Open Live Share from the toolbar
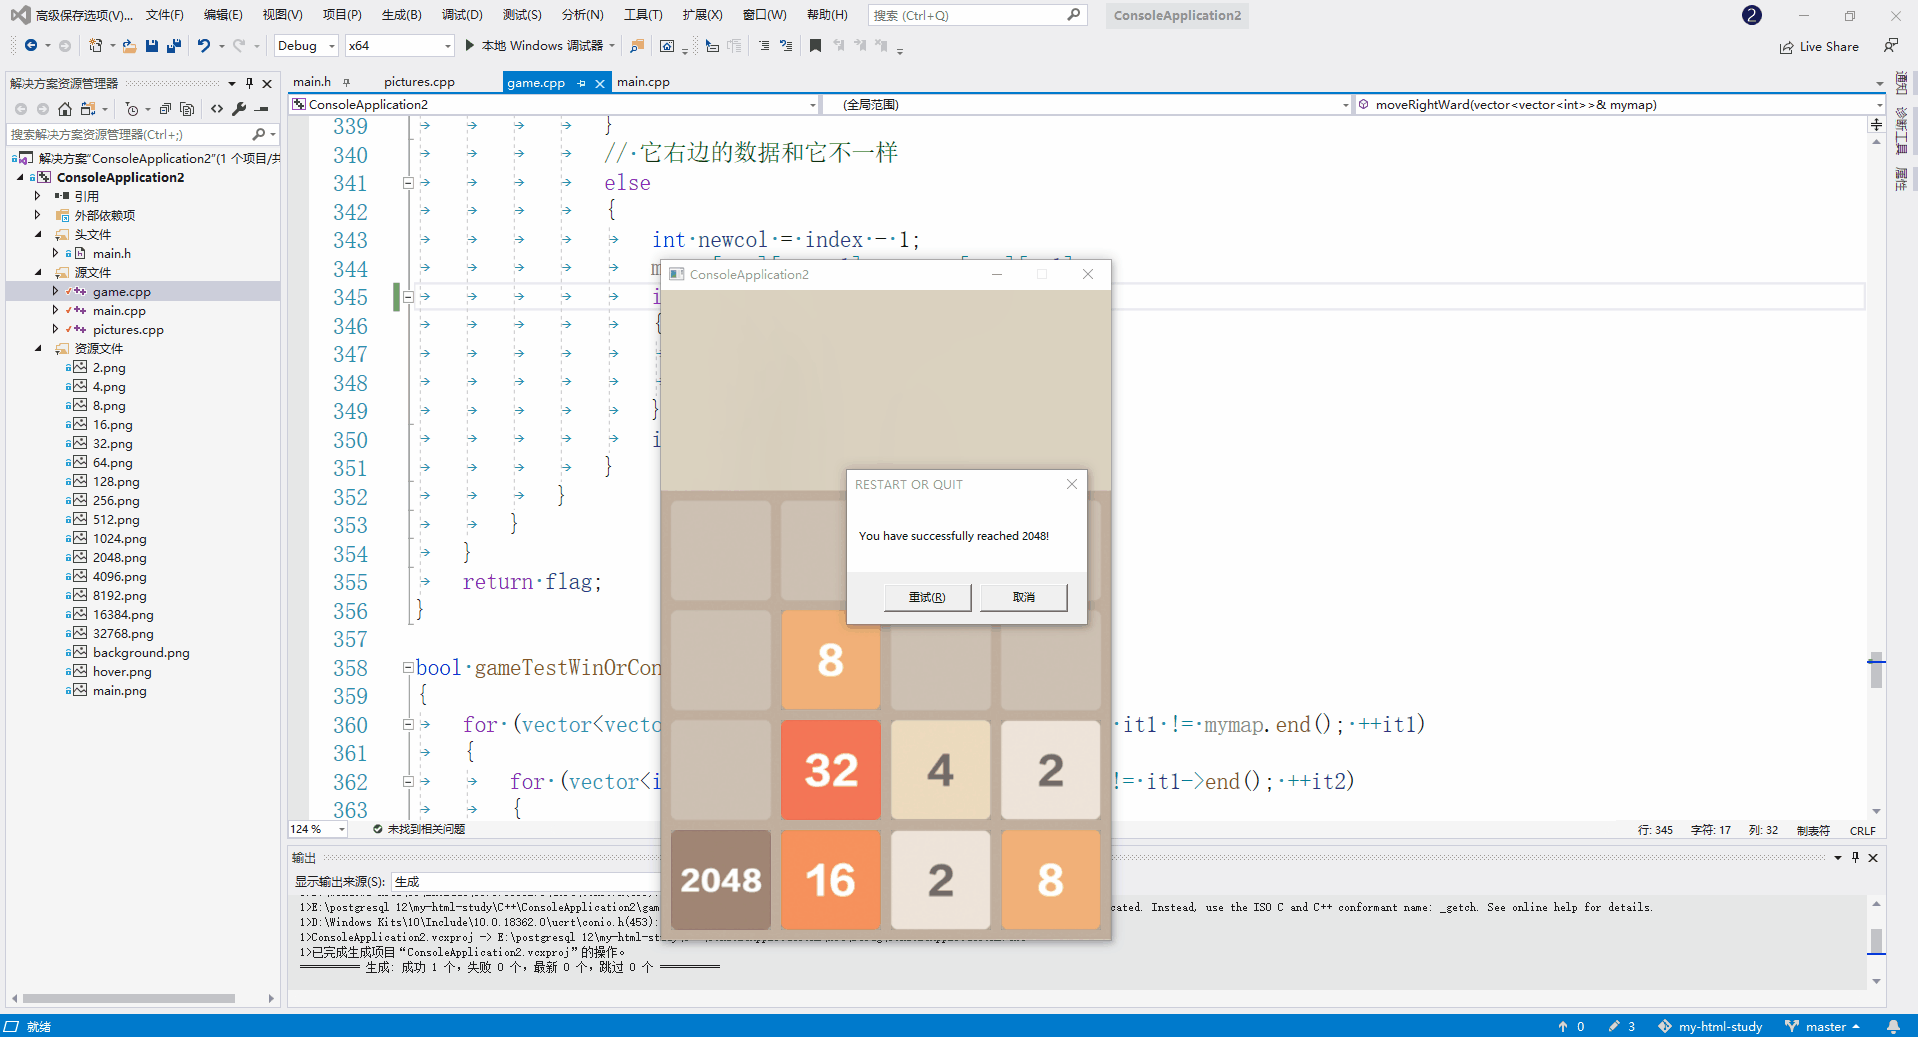Screen dimensions: 1918x1037 pos(1820,46)
